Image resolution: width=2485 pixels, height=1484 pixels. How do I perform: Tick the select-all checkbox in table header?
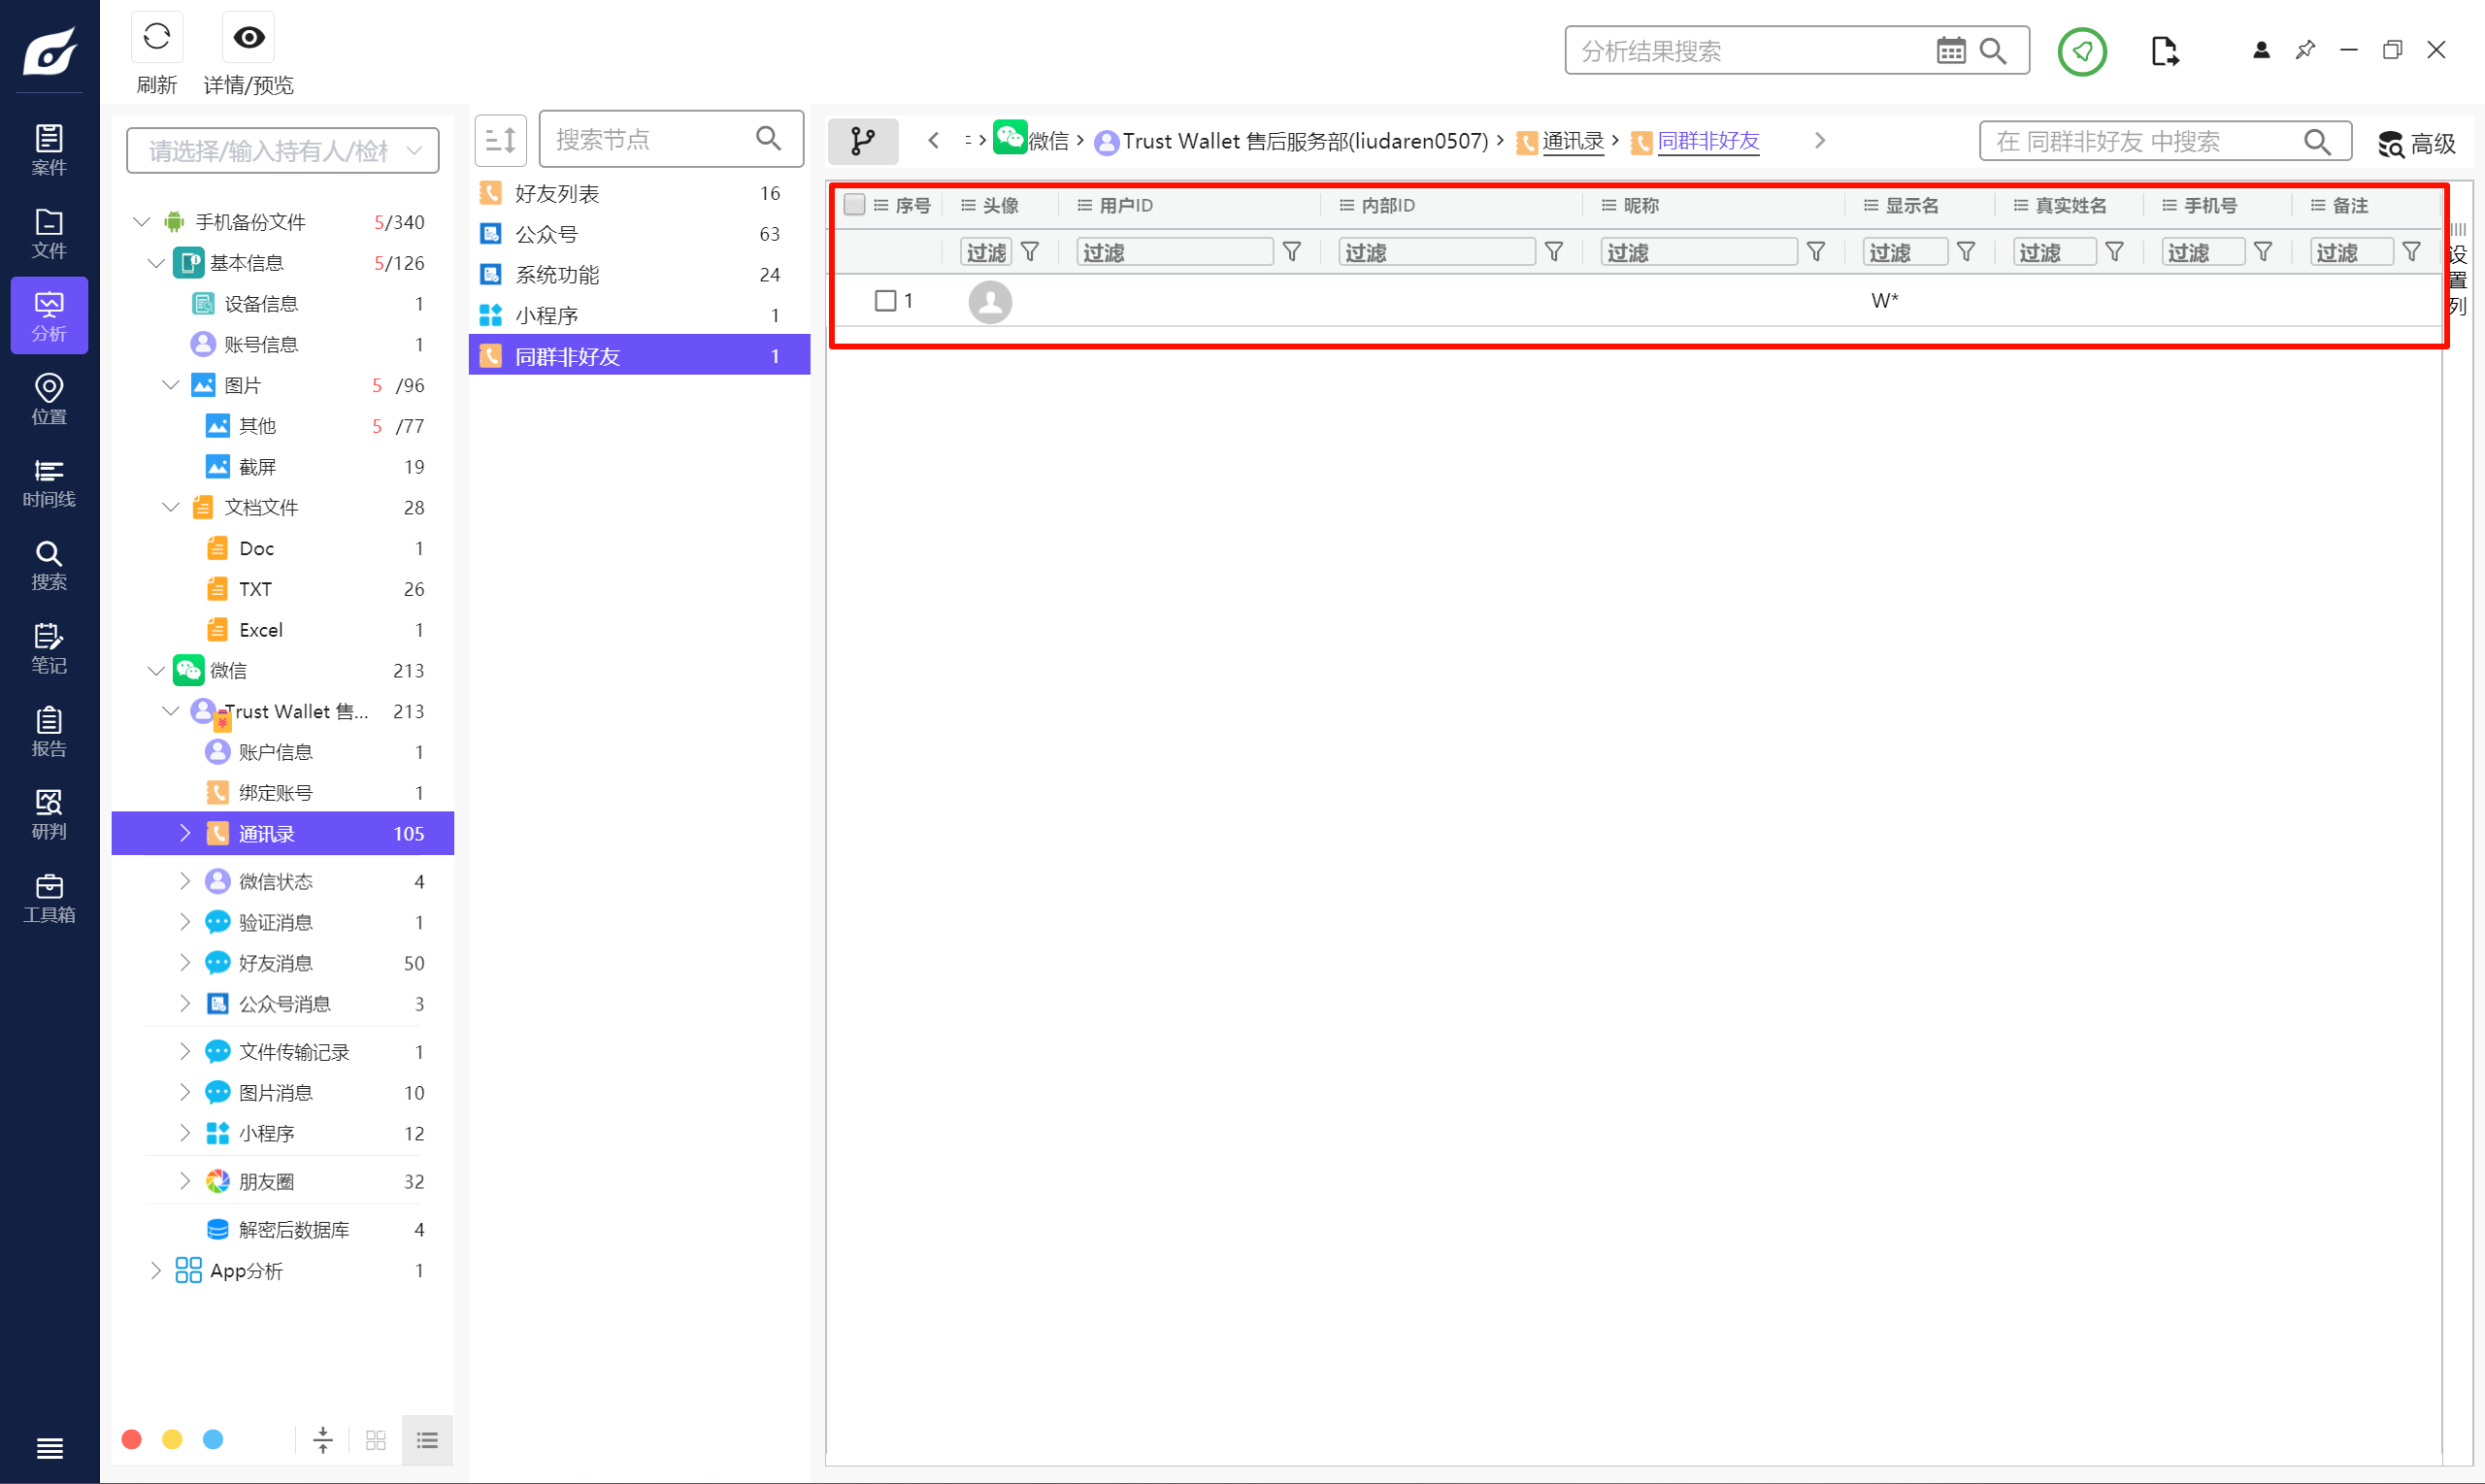coord(854,204)
